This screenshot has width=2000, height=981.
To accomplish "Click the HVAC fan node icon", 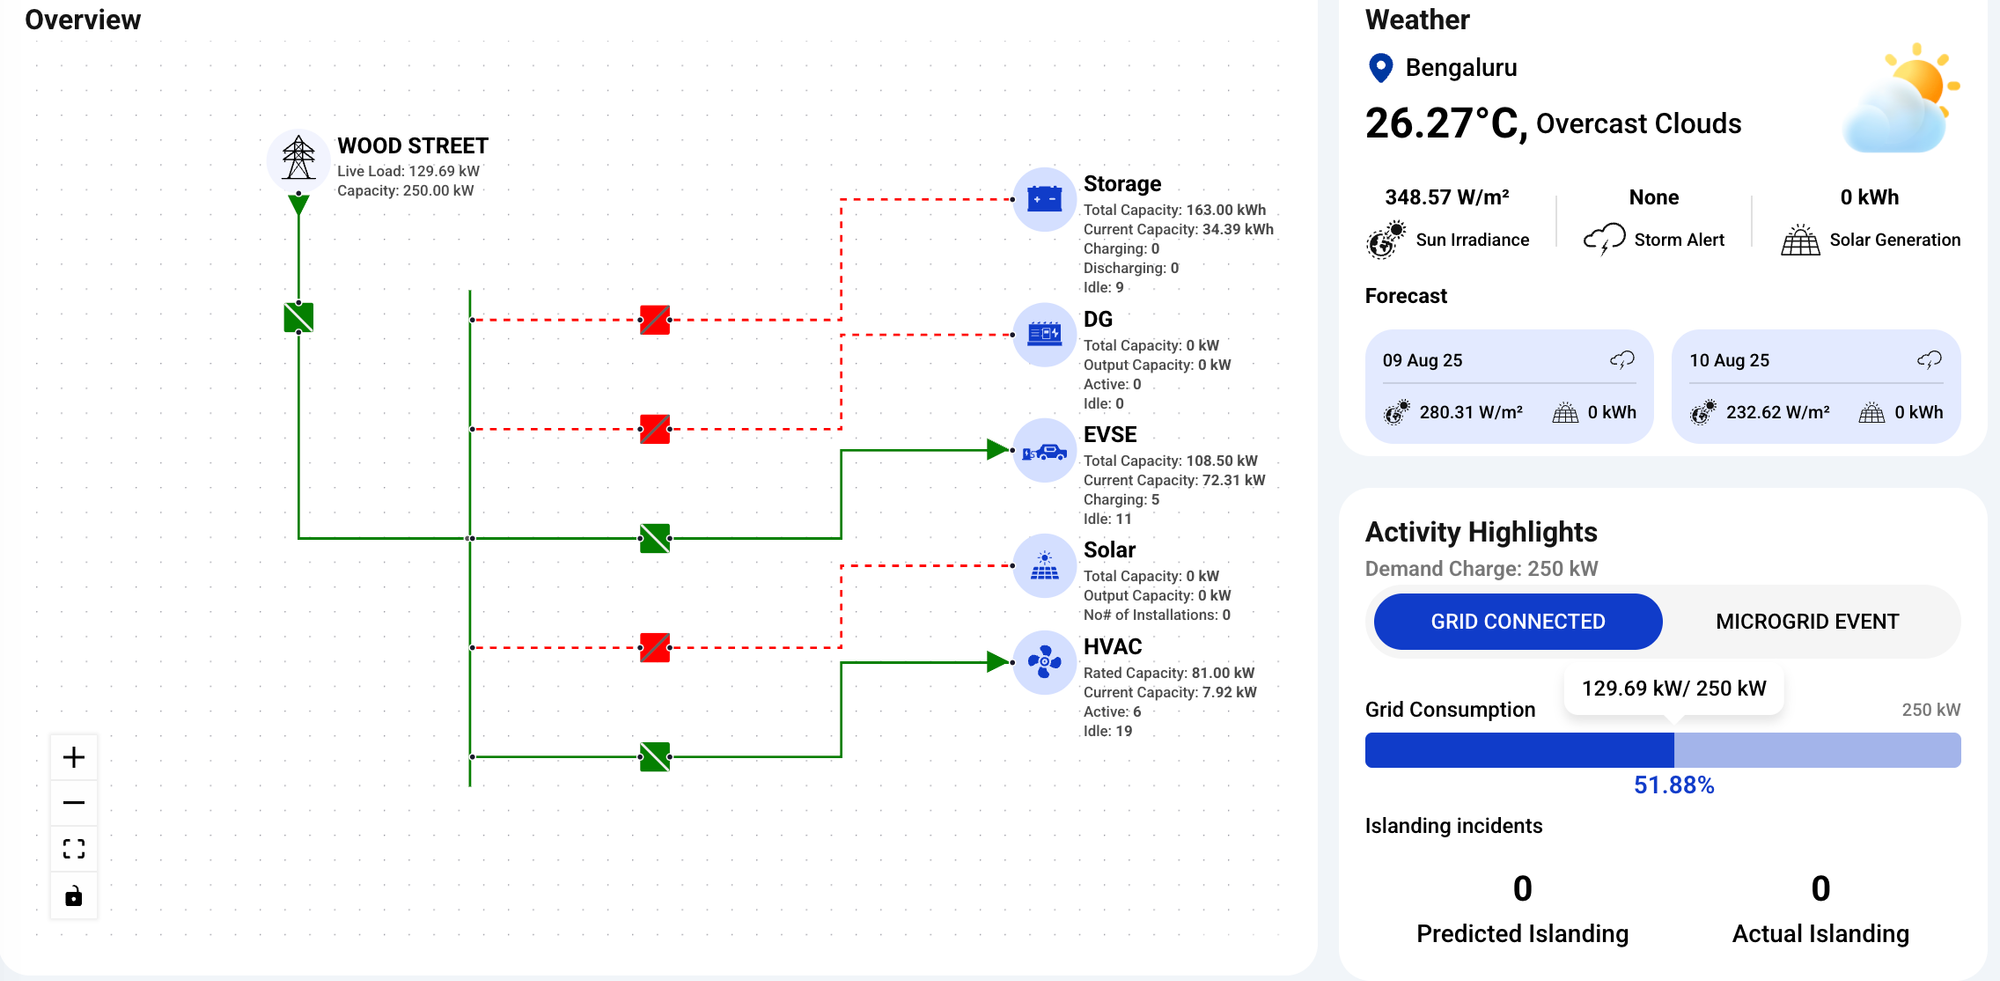I will click(x=1044, y=662).
